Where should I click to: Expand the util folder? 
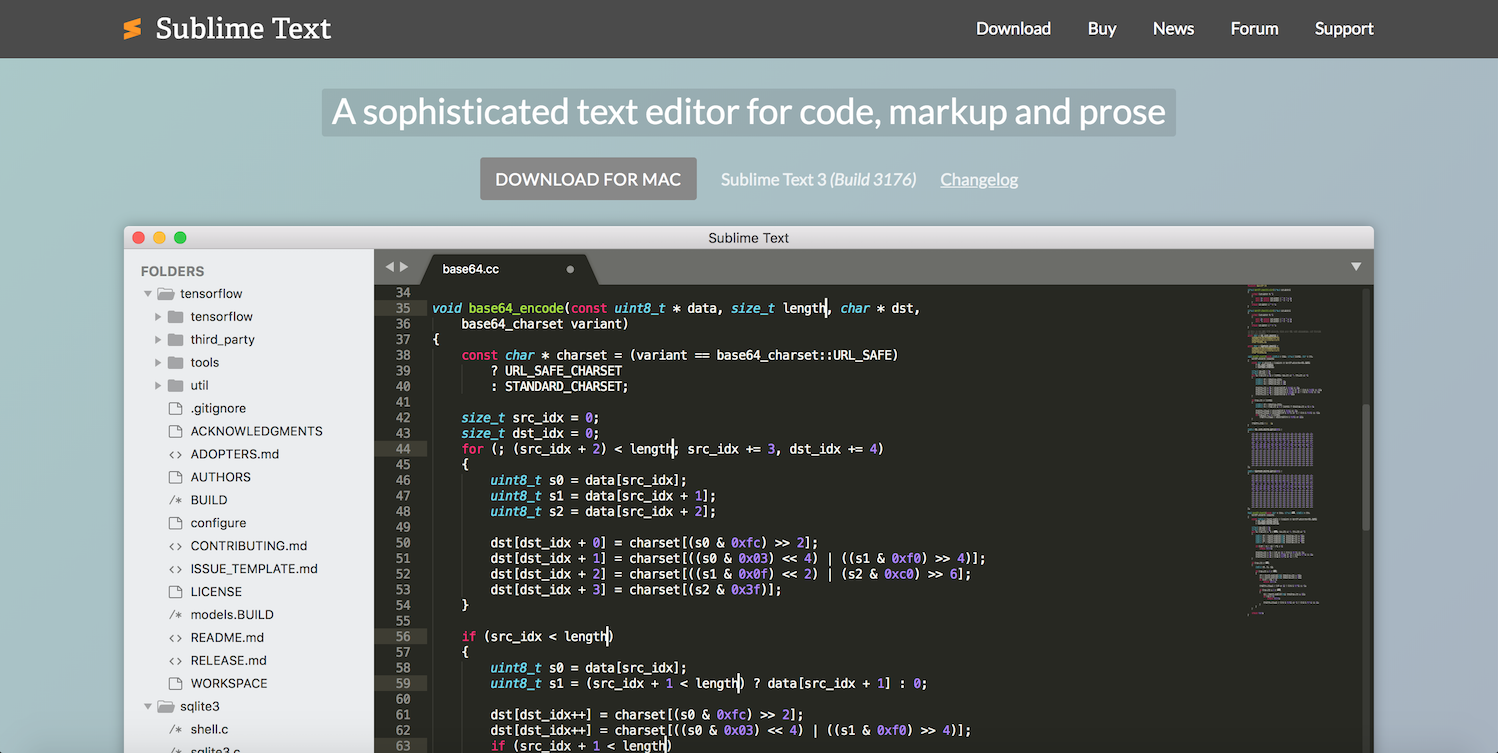(158, 386)
